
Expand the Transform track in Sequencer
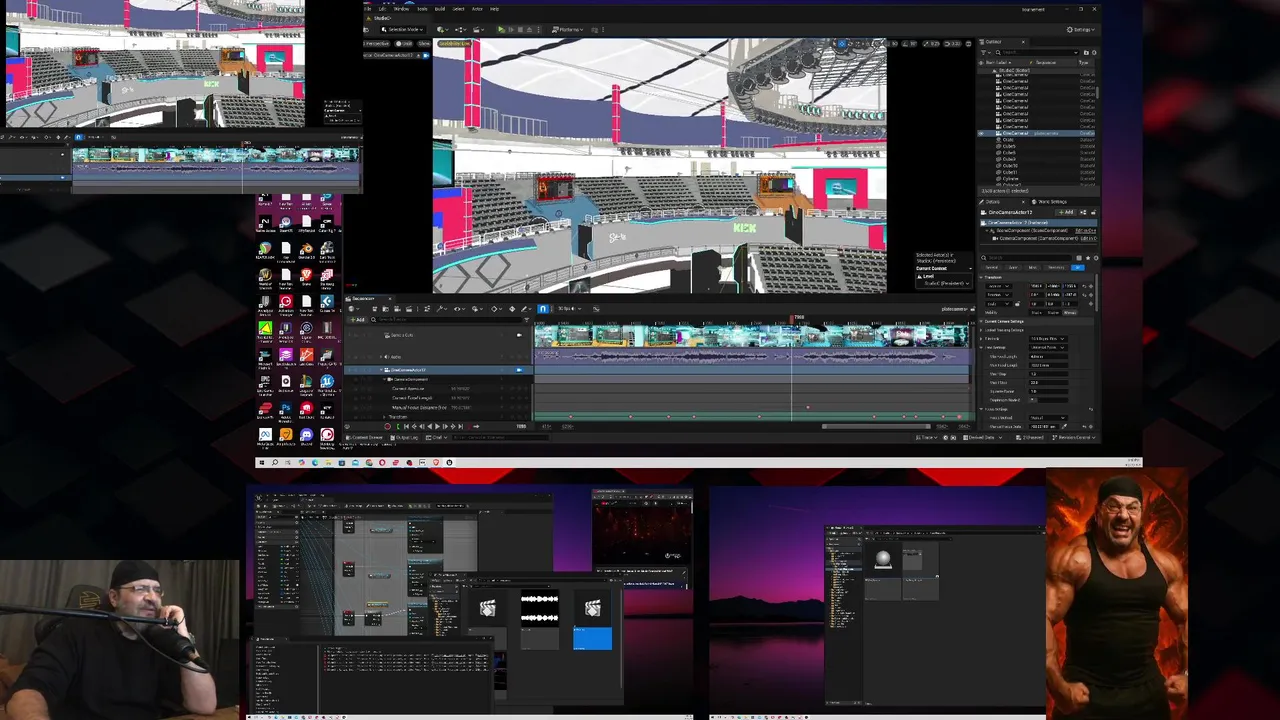(384, 417)
